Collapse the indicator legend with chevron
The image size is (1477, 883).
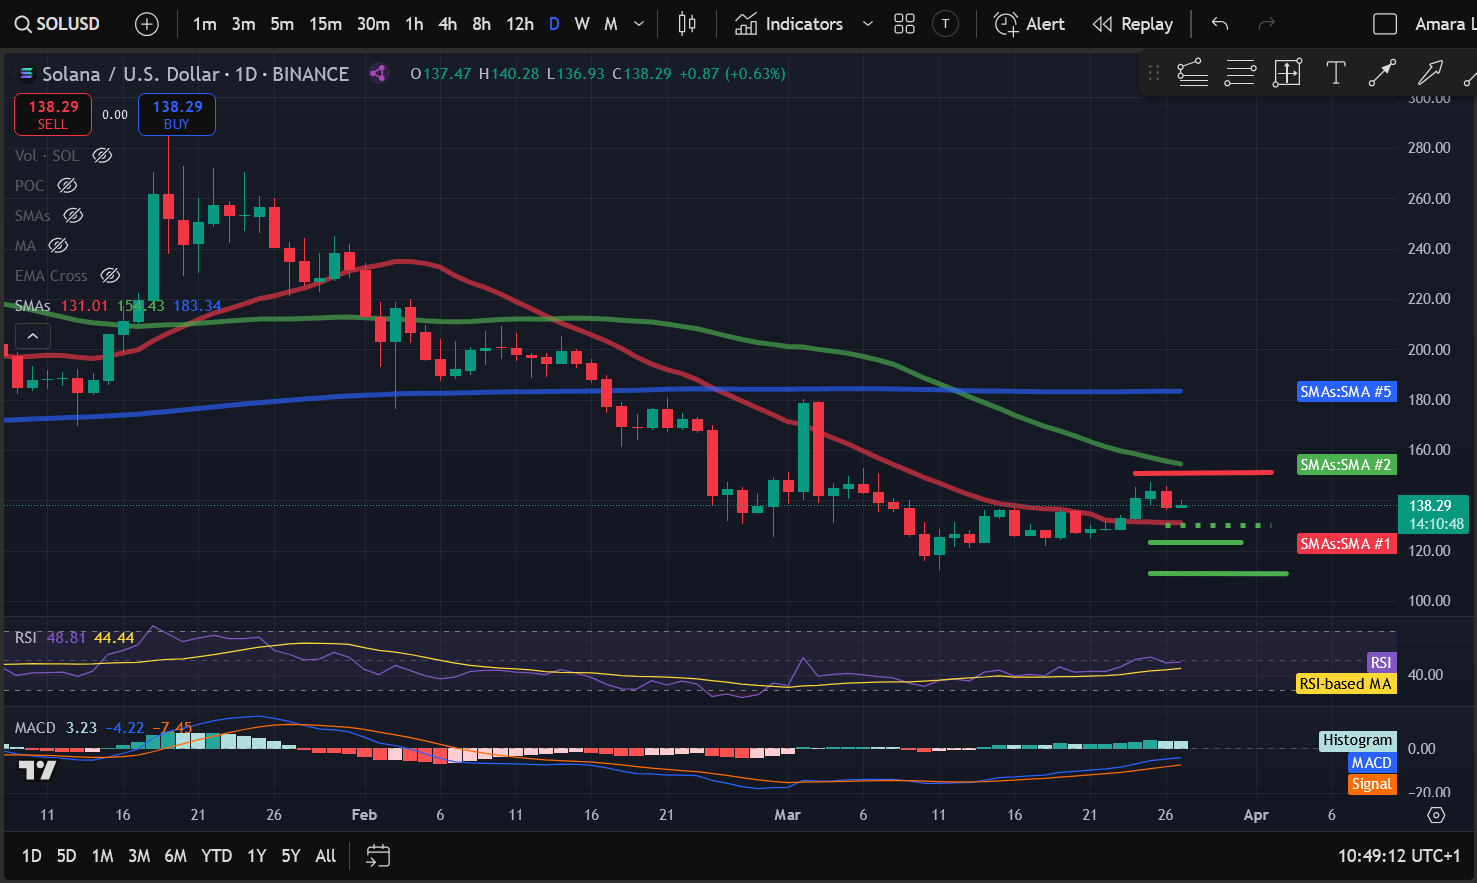coord(33,336)
